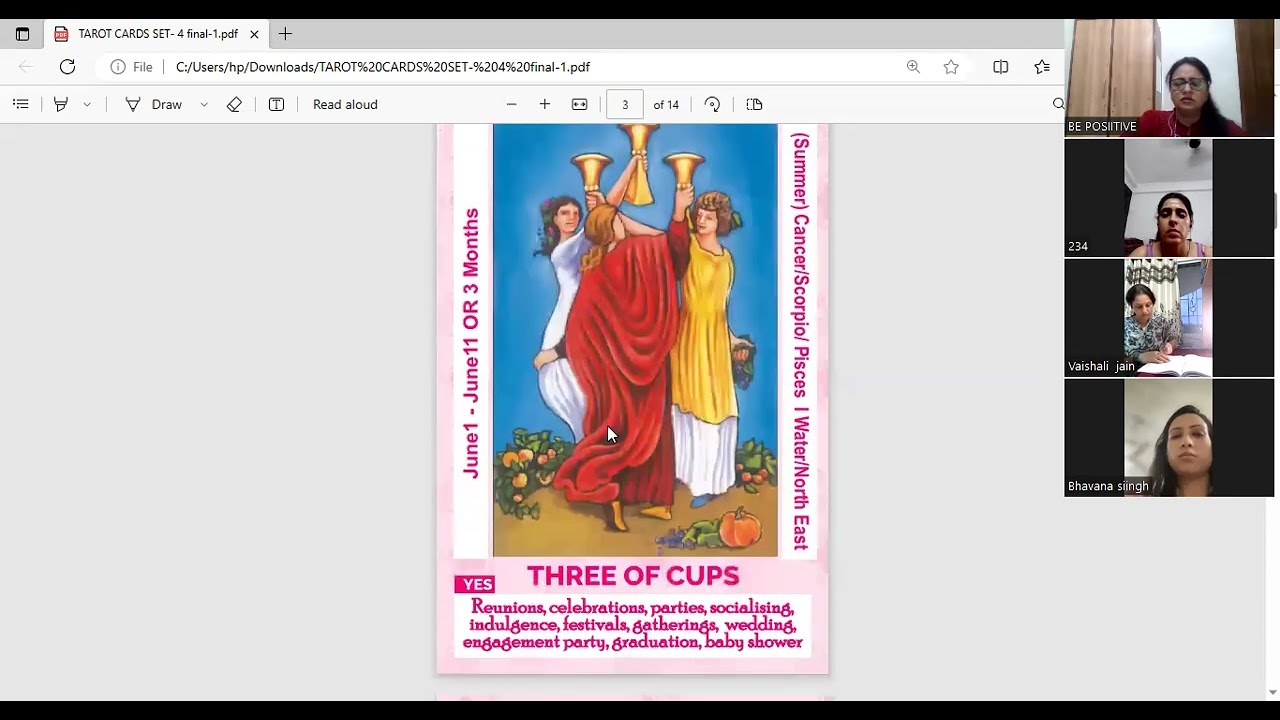
Task: Start Read aloud
Action: click(x=345, y=104)
